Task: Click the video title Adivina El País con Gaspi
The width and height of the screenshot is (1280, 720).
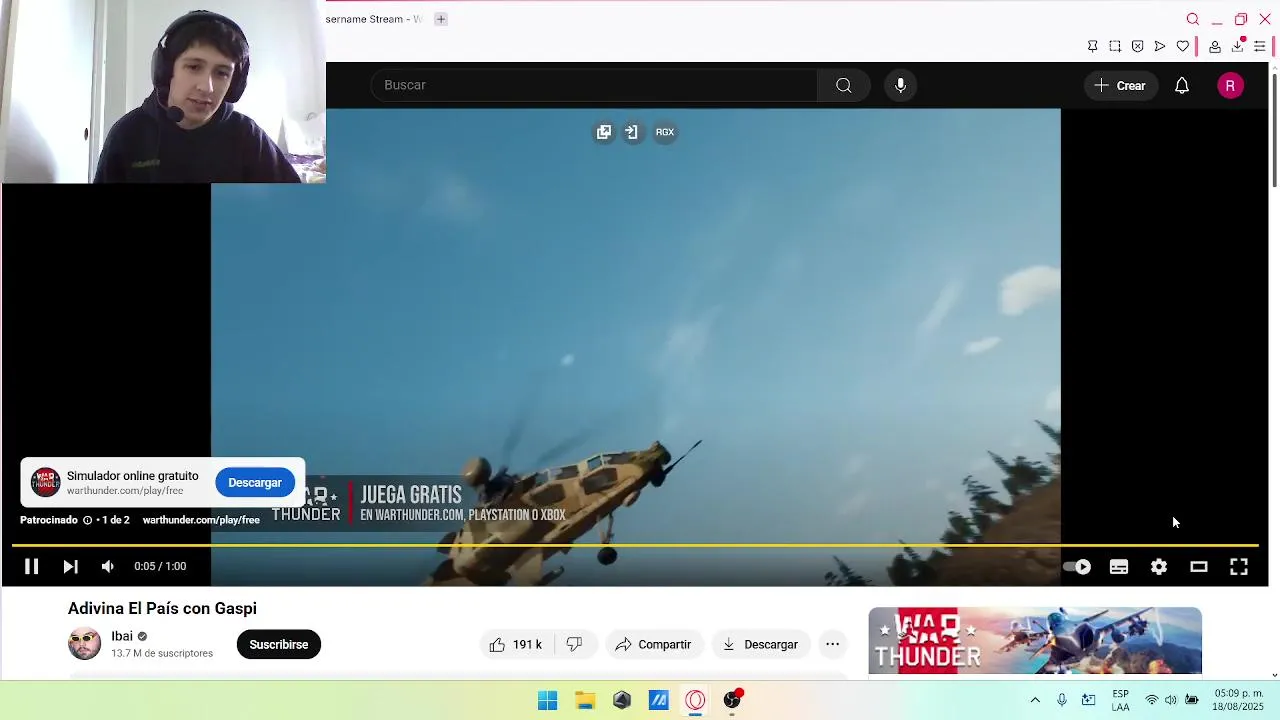Action: coord(162,608)
